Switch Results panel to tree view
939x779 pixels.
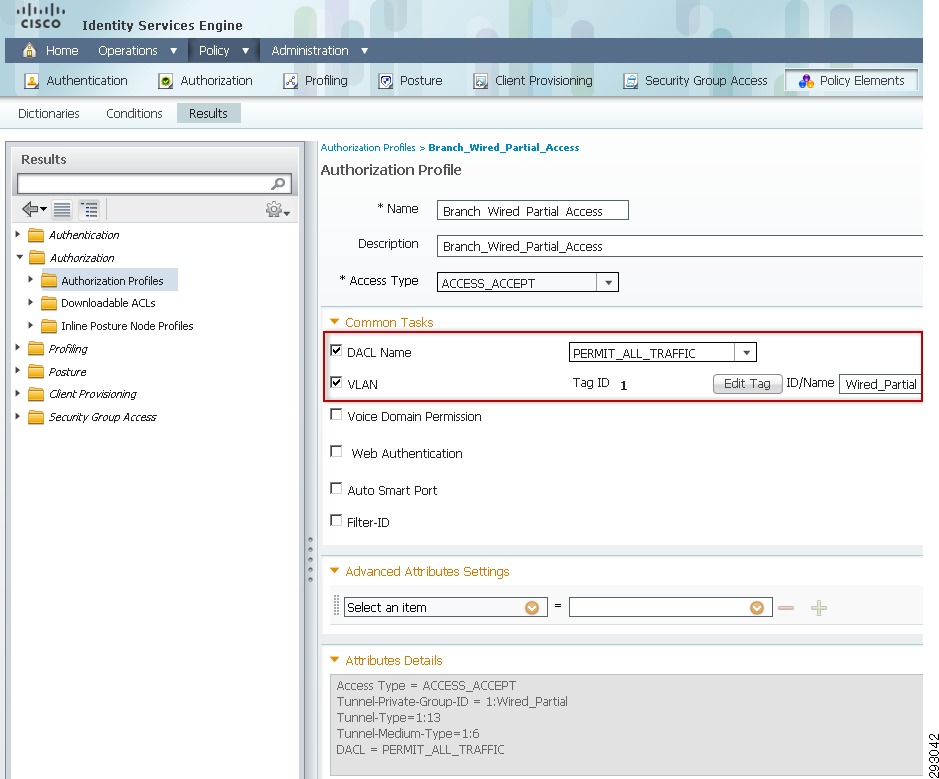pos(89,210)
